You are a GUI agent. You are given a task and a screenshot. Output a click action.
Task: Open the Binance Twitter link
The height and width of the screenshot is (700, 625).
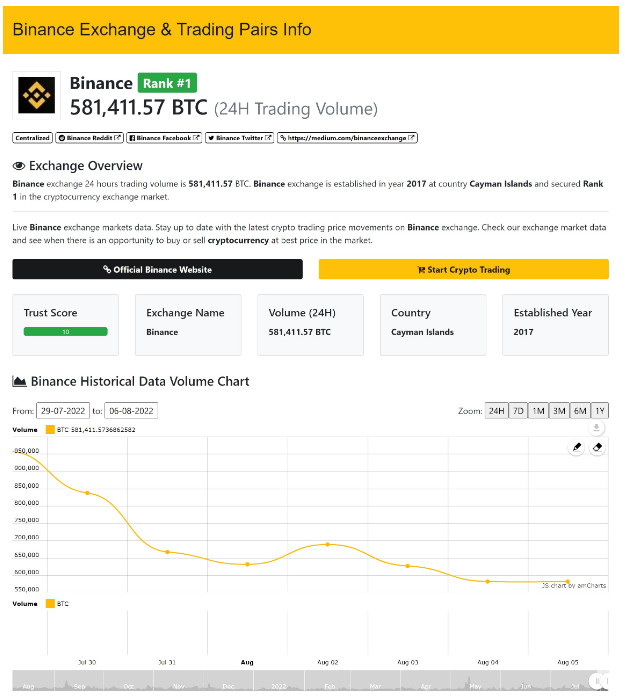tap(239, 138)
